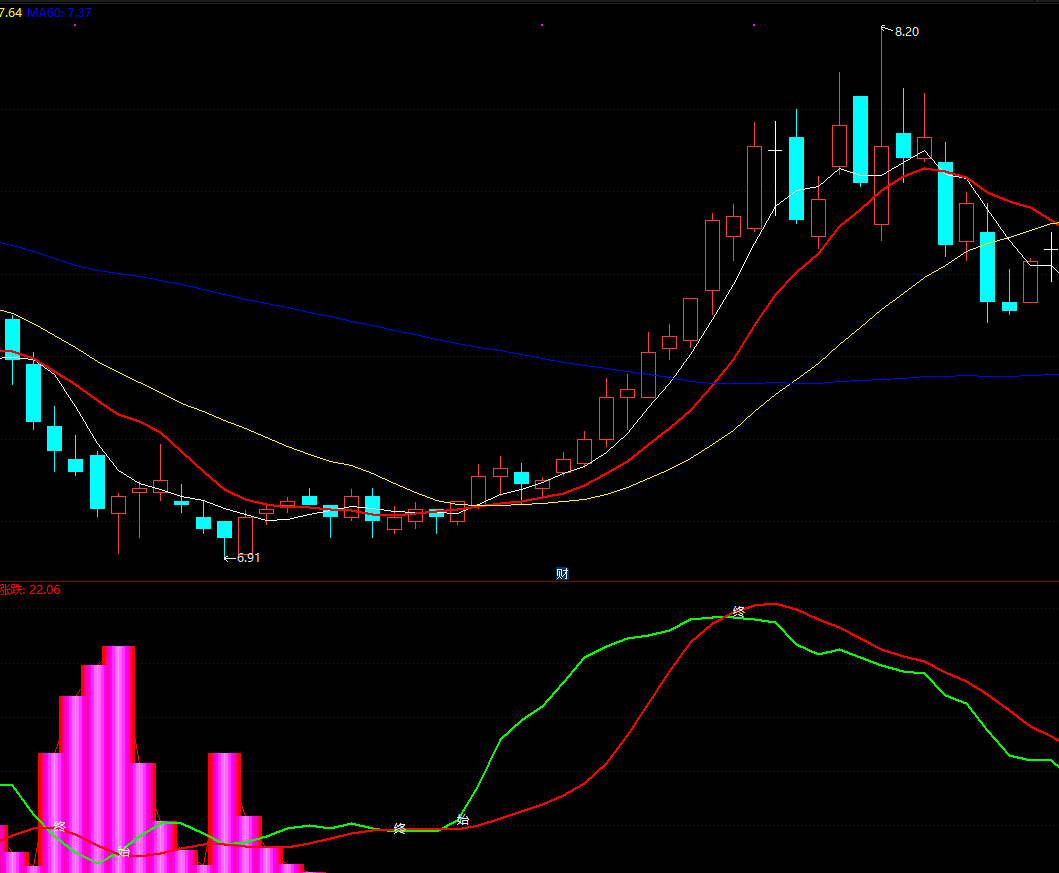1059x873 pixels.
Task: Click the 始 marker over the magenta bars
Action: [x=124, y=852]
